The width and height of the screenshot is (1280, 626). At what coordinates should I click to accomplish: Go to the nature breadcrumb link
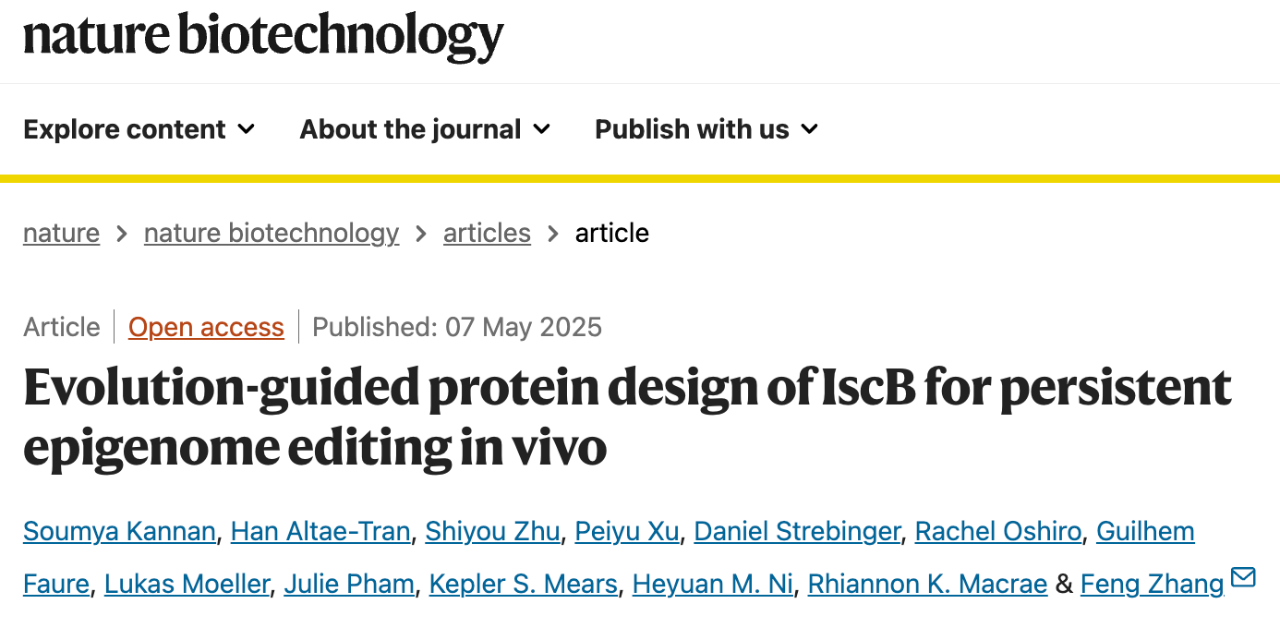point(61,233)
